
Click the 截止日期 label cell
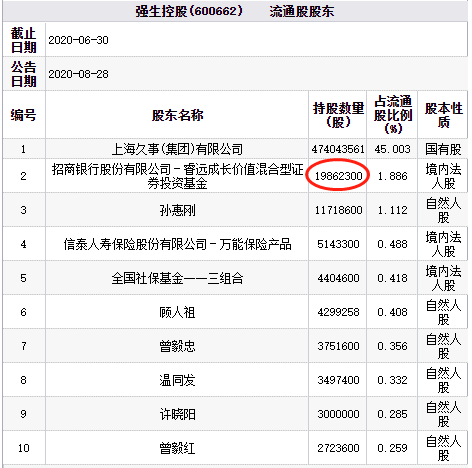24,40
